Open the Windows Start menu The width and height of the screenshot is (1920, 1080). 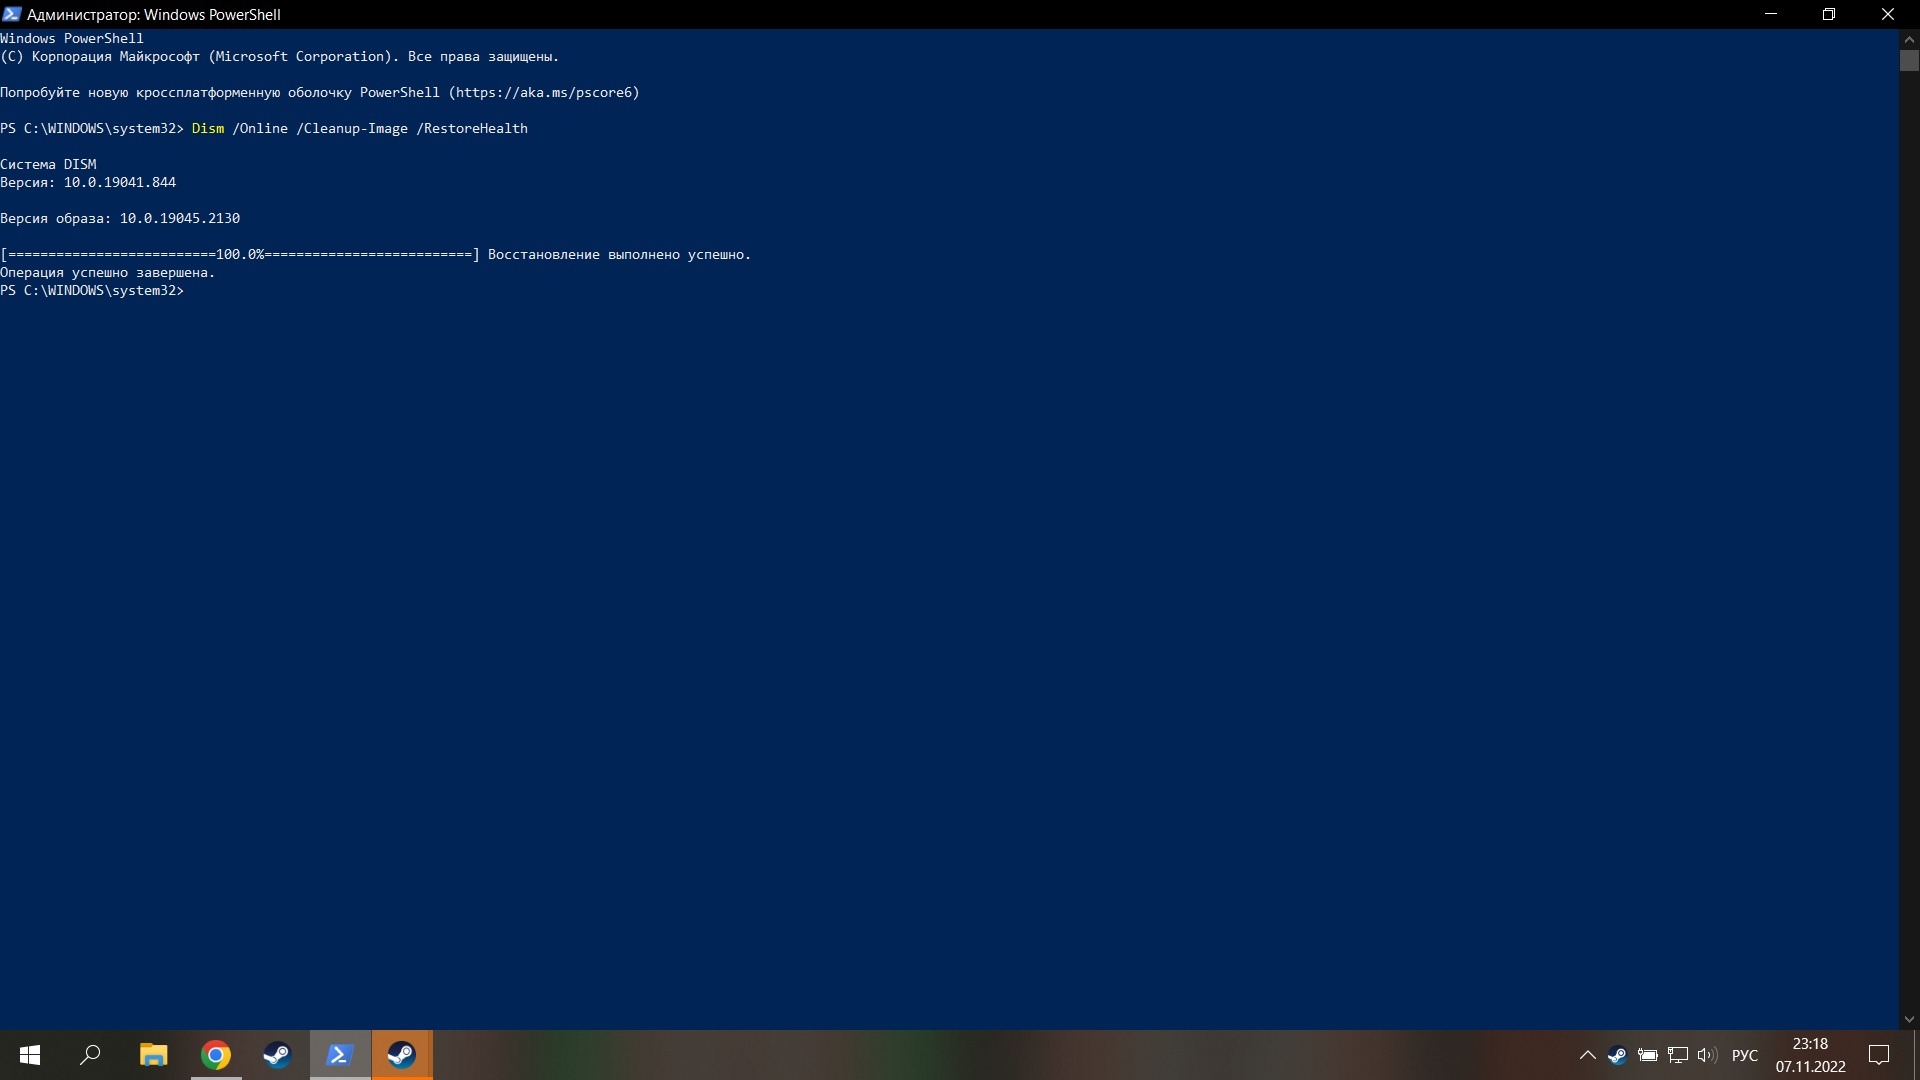click(30, 1055)
